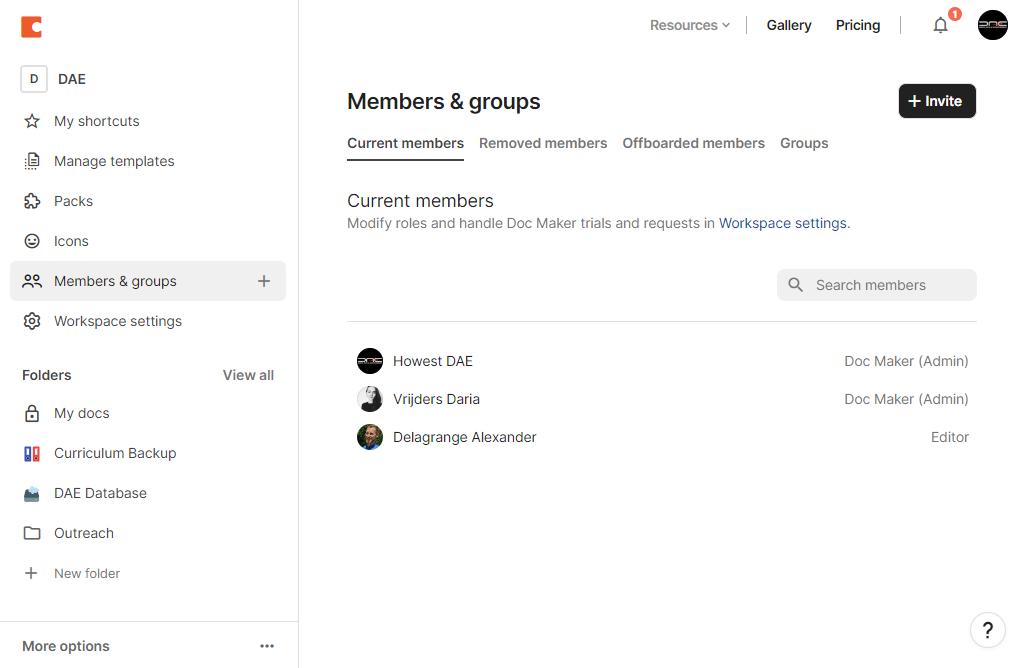Select the Current members tab
The width and height of the screenshot is (1017, 668).
tap(405, 143)
